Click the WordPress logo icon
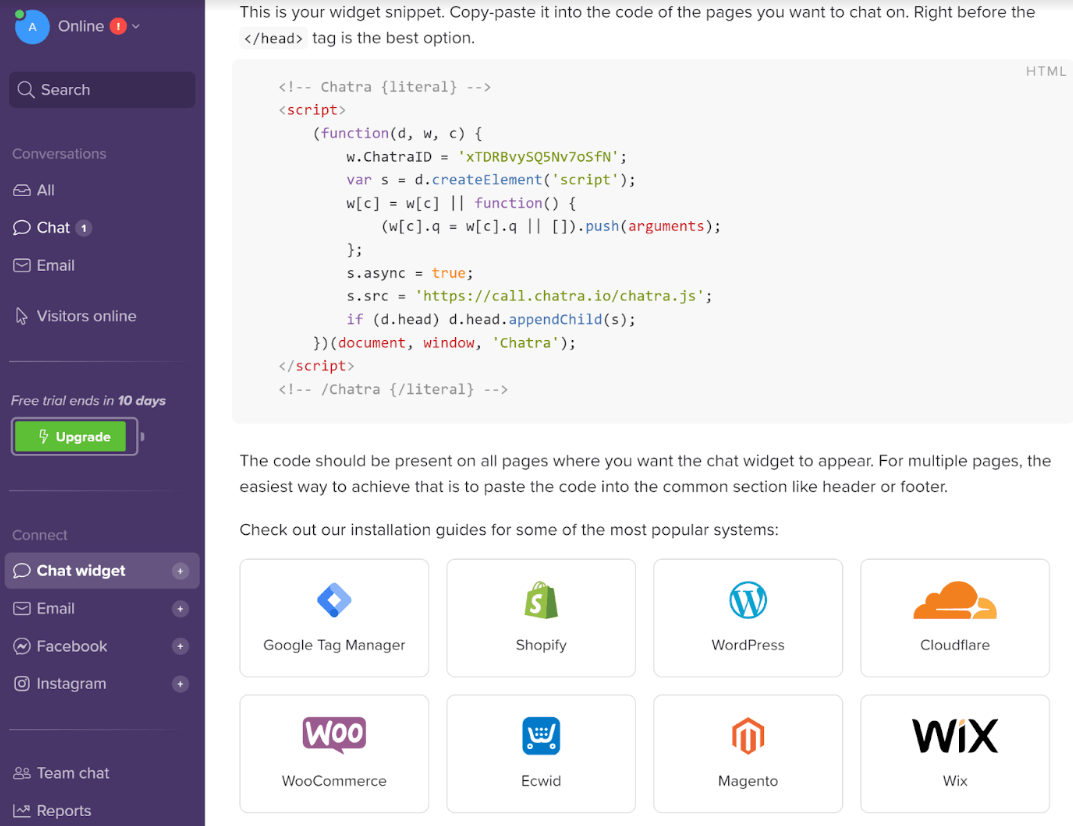1073x826 pixels. (x=748, y=600)
